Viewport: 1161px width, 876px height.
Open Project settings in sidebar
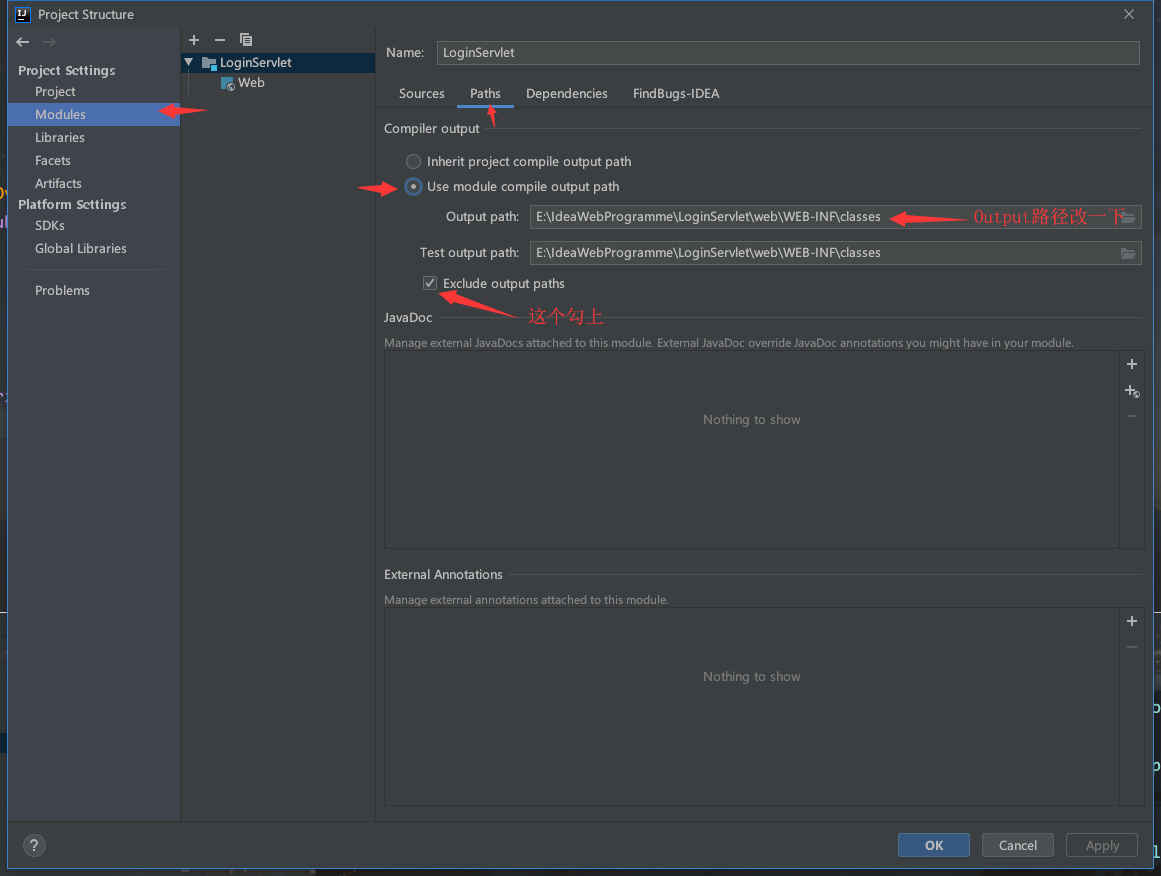56,92
